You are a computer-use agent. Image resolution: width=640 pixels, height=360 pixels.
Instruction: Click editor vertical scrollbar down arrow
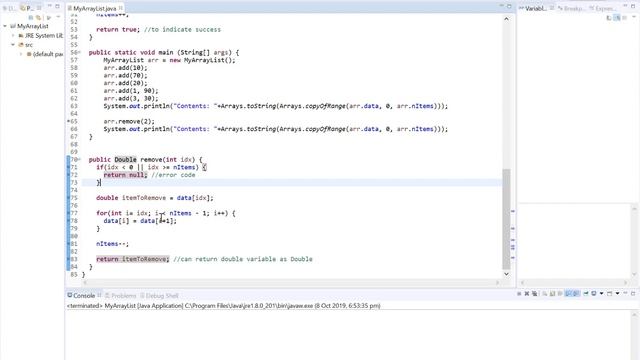click(507, 274)
